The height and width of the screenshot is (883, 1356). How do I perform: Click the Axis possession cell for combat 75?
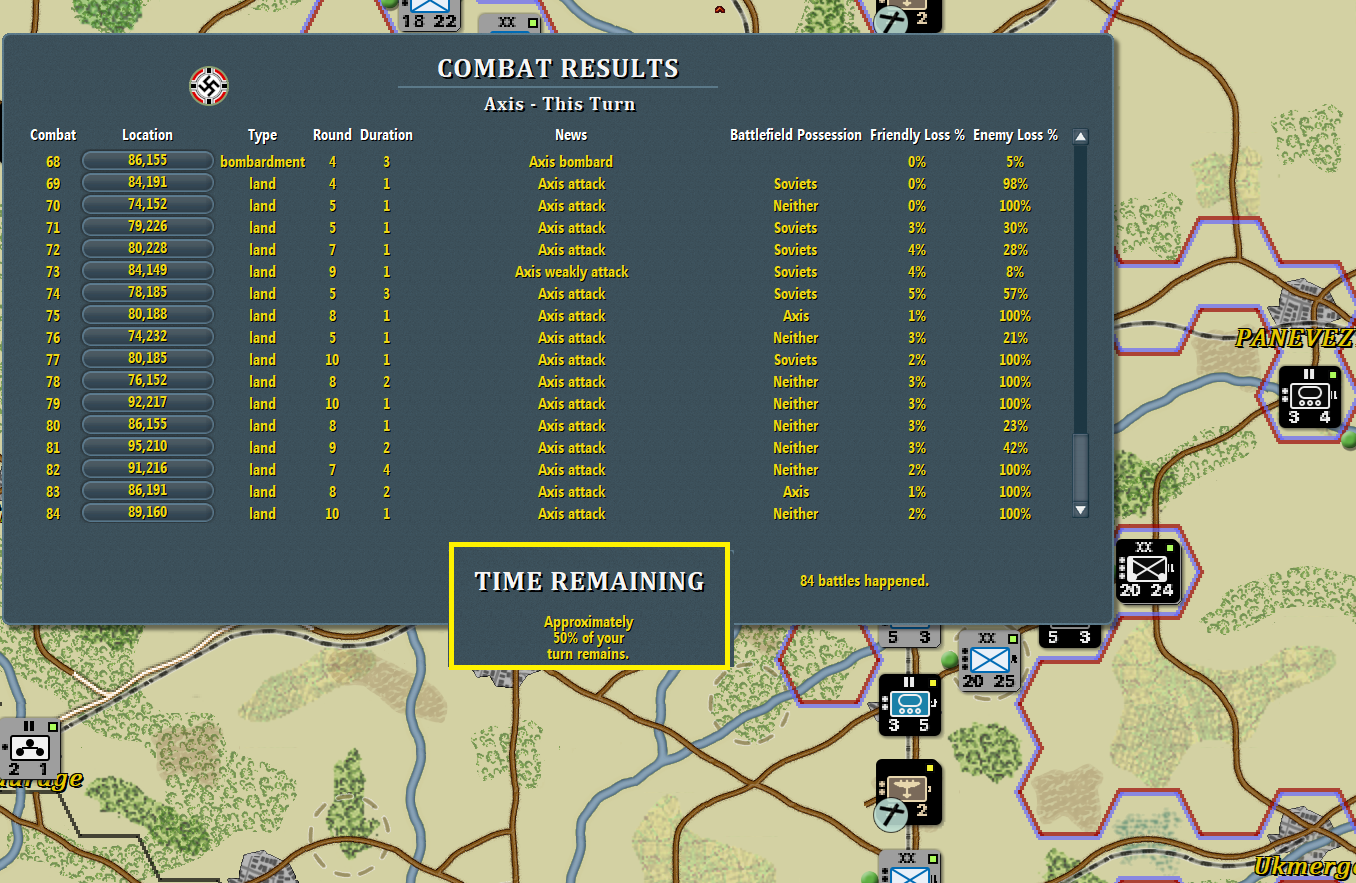(x=796, y=315)
